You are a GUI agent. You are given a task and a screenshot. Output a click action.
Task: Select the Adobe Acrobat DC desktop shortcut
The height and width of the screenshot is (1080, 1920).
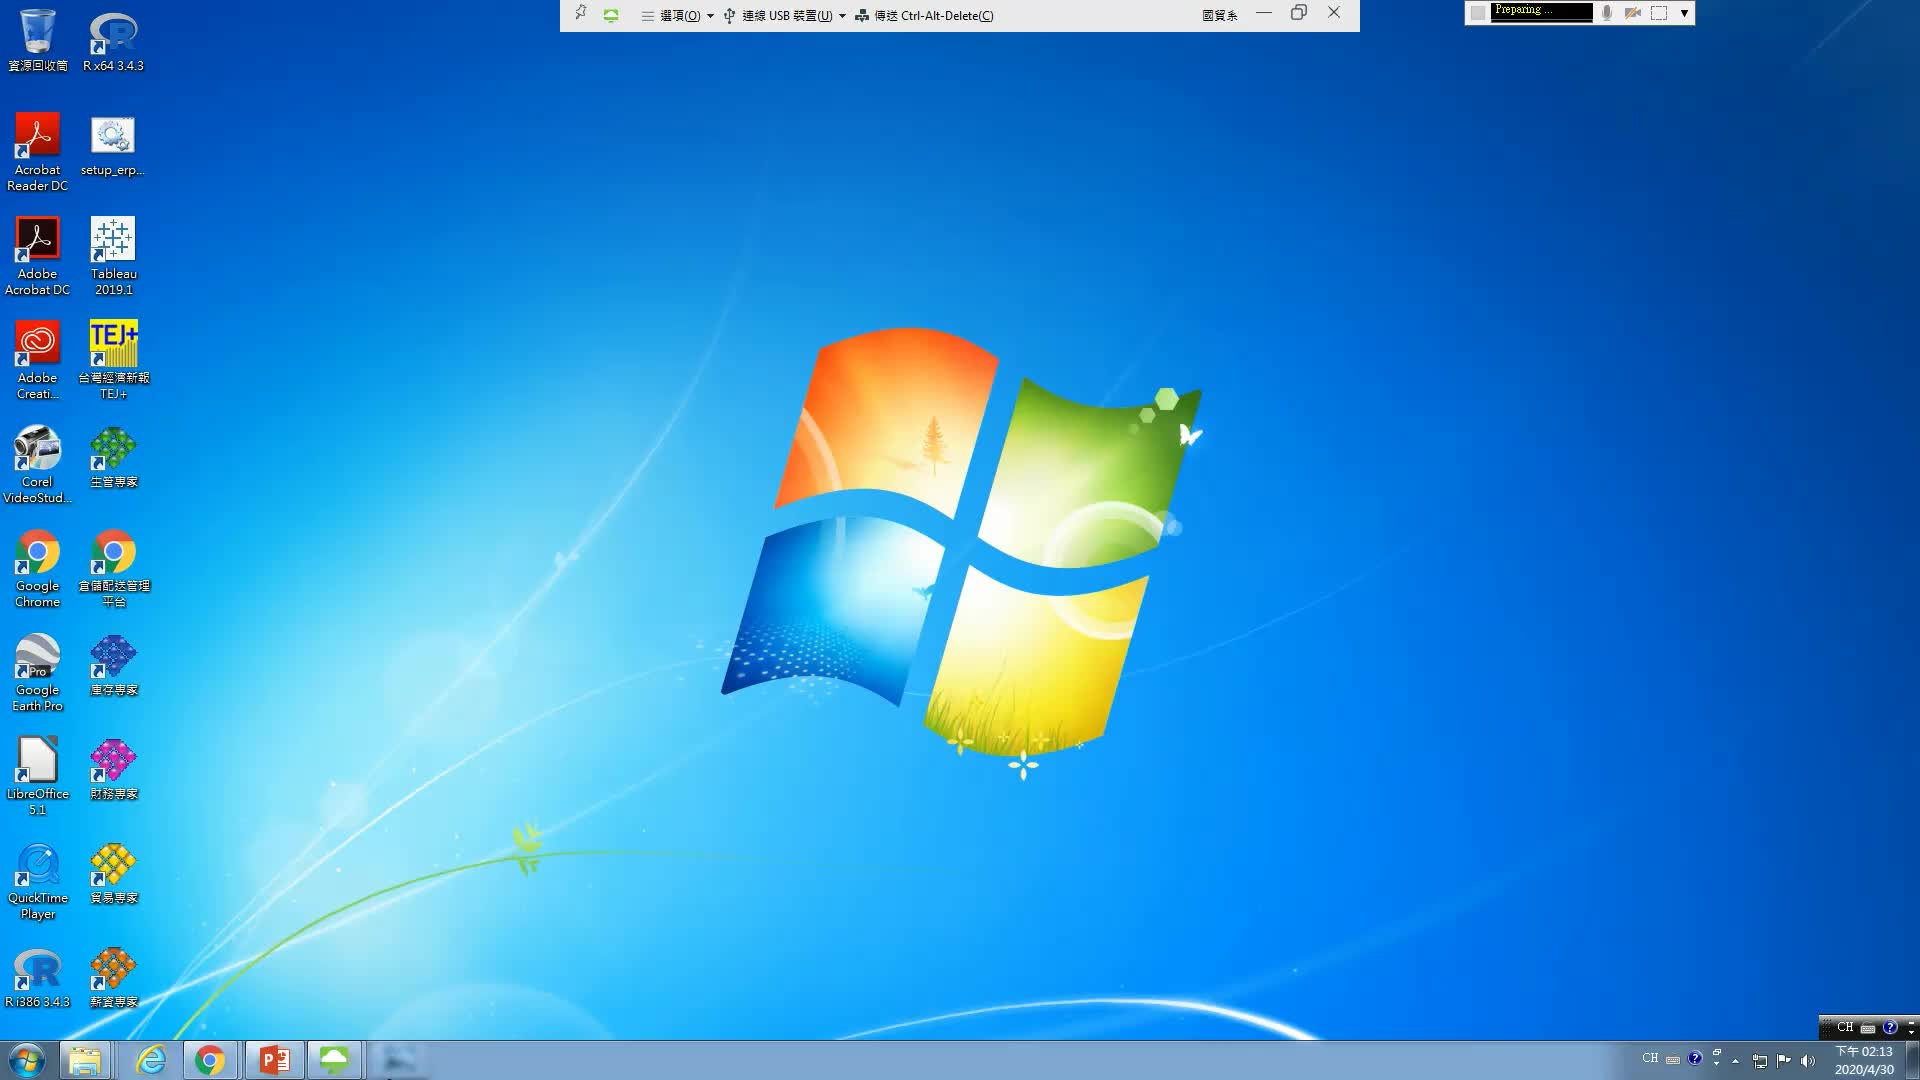click(x=38, y=256)
